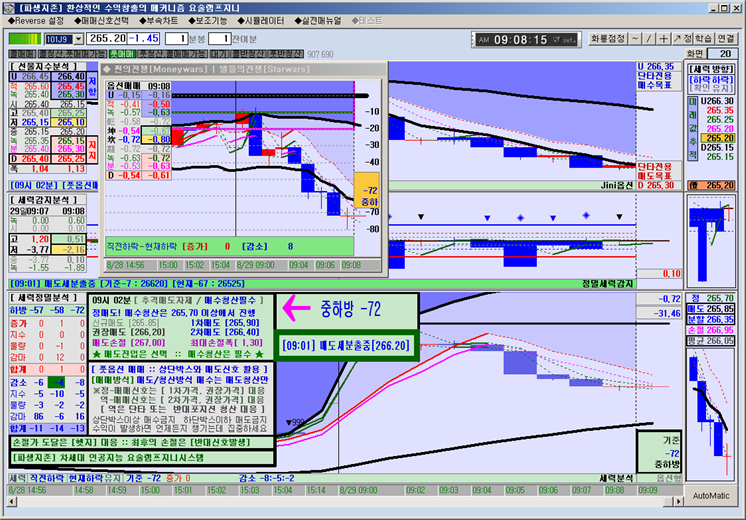Viewport: 746px width, 520px height.
Task: Click the green signal strength meter
Action: click(25, 39)
